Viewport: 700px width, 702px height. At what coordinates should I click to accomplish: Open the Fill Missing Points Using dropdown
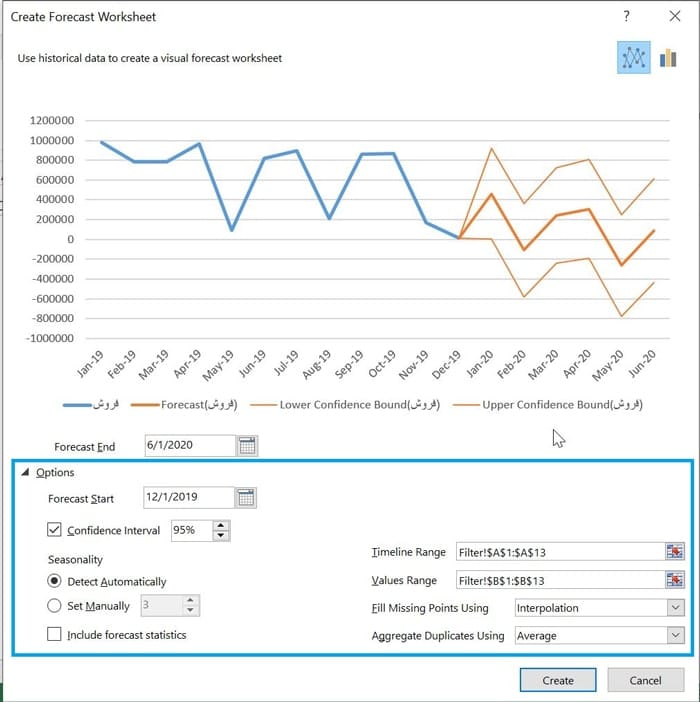pyautogui.click(x=675, y=608)
